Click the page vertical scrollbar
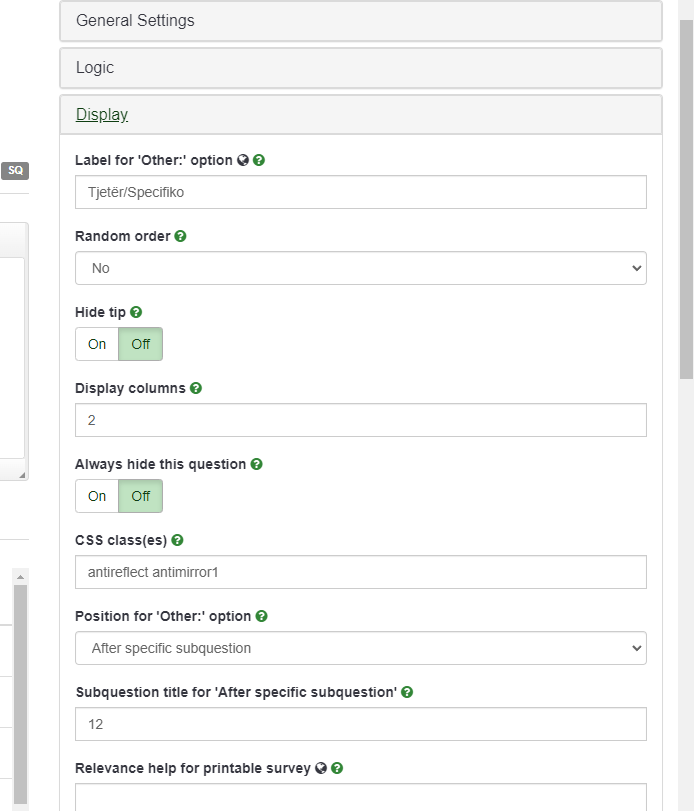 point(686,200)
